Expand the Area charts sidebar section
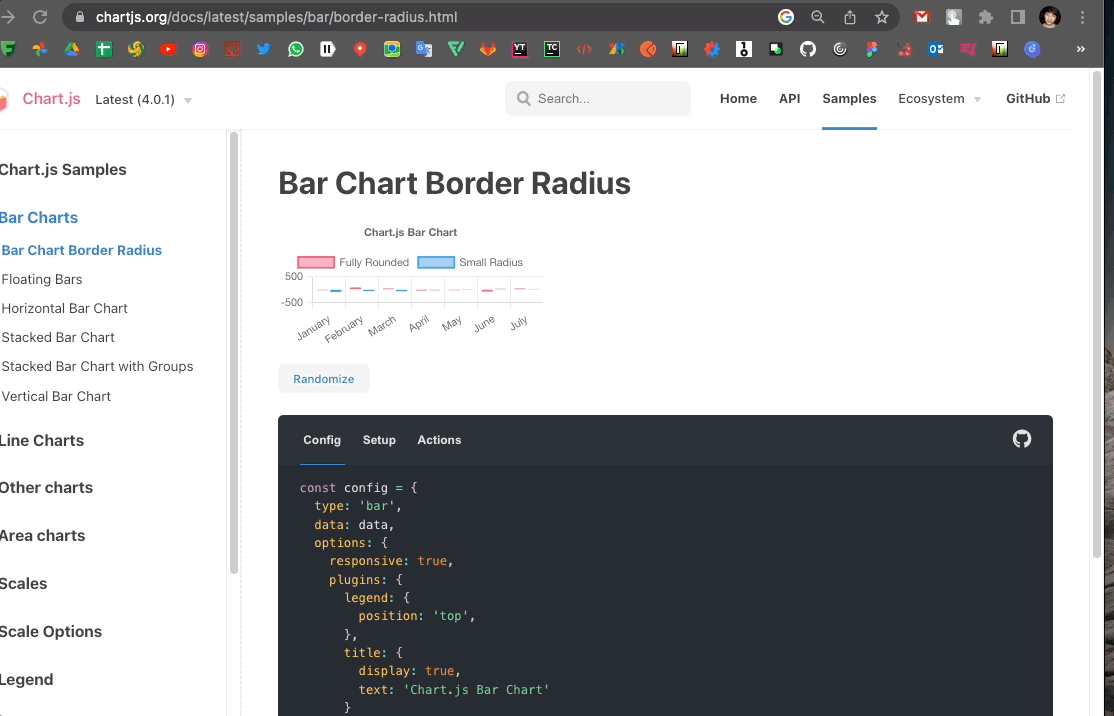This screenshot has height=716, width=1114. [x=43, y=536]
